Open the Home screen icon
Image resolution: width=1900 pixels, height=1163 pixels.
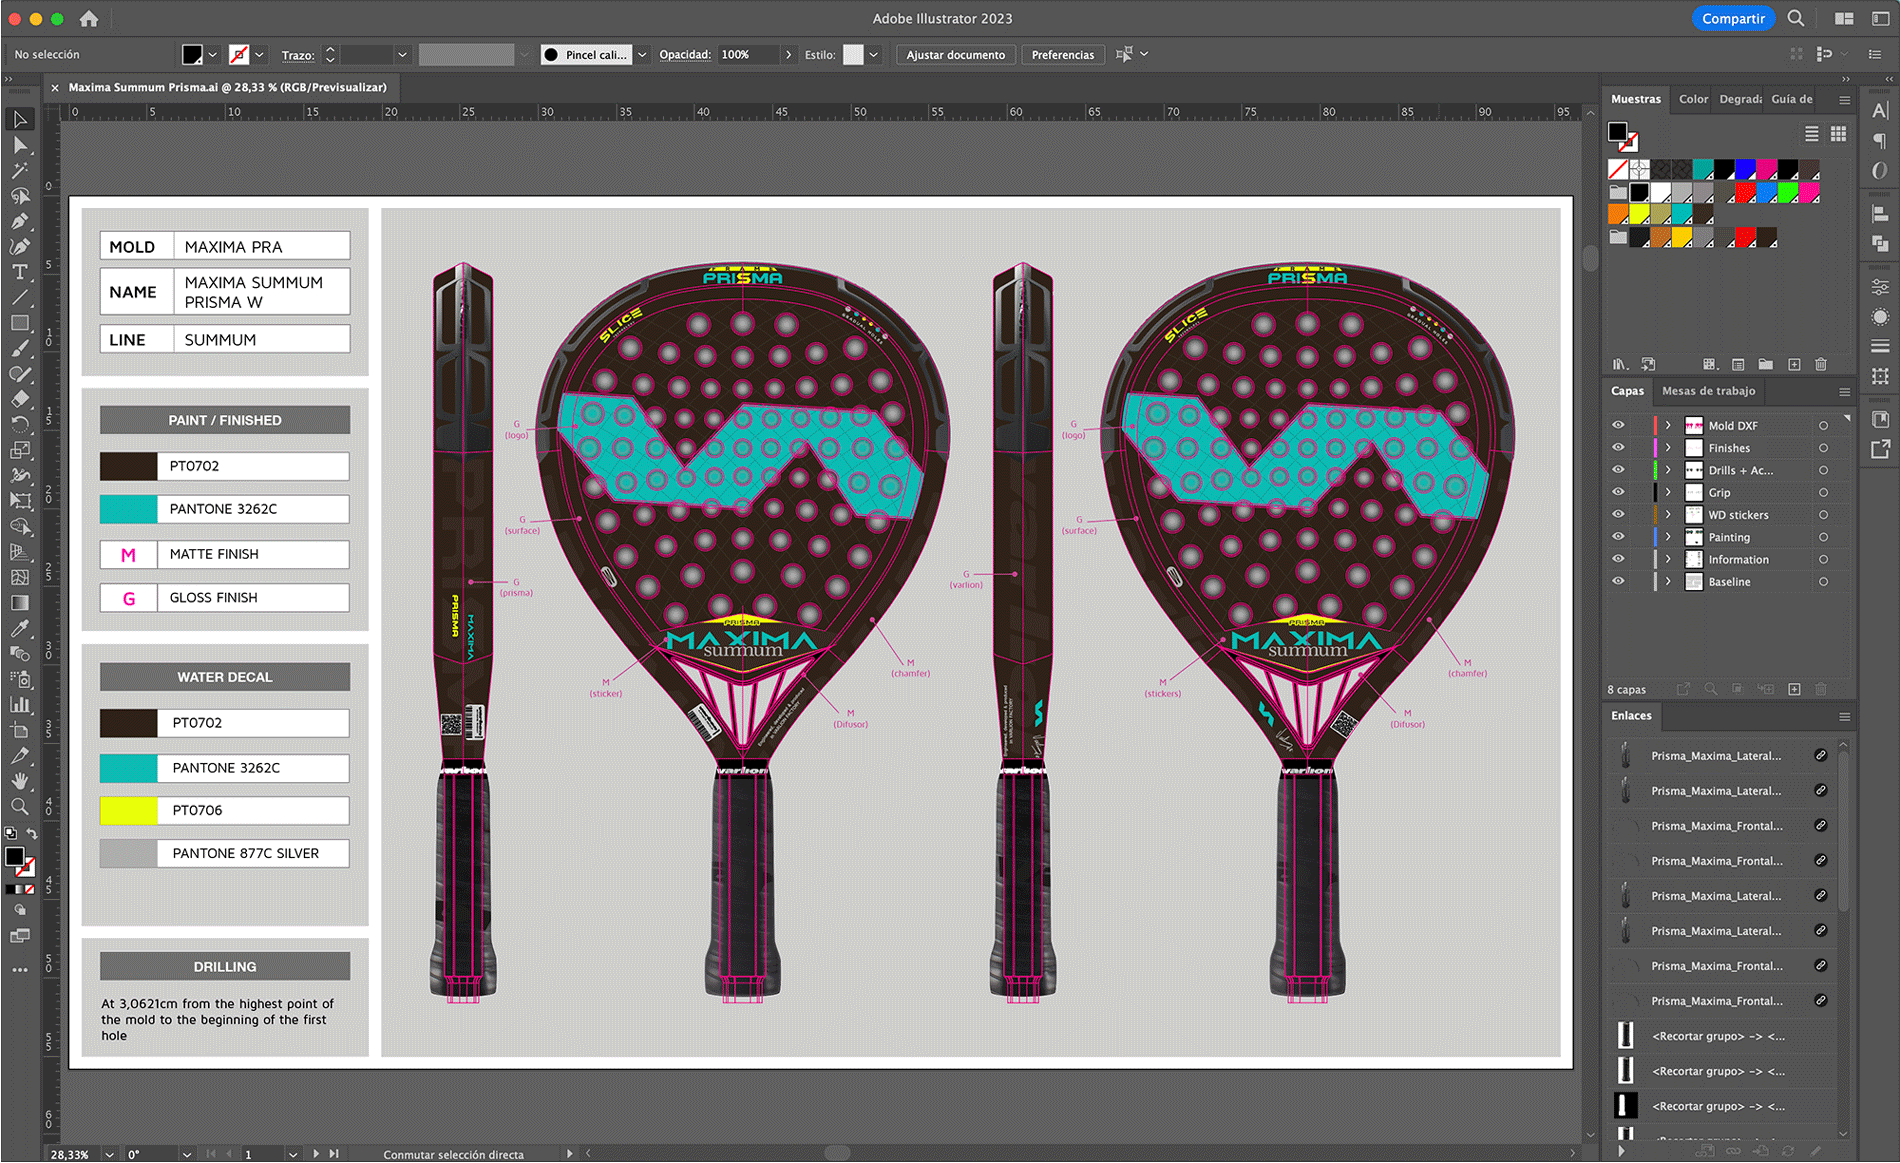point(89,18)
